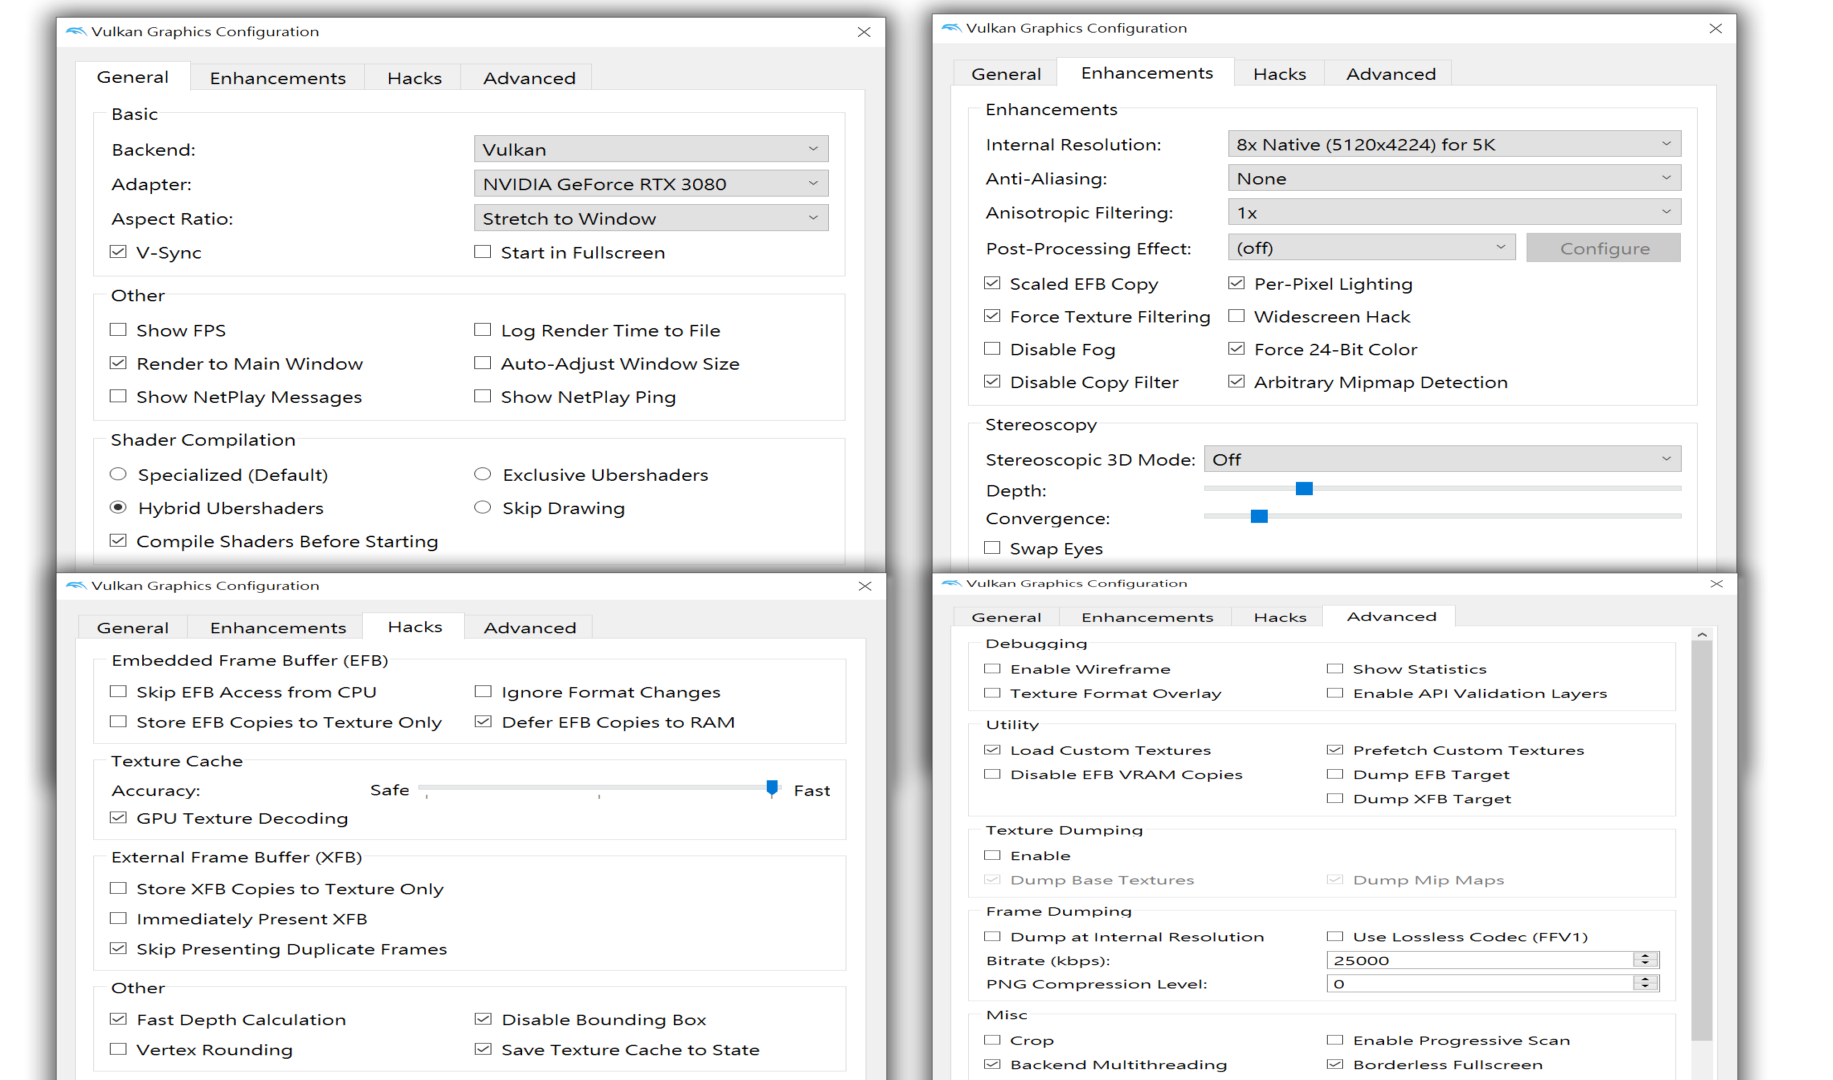
Task: Click the Advanced tab vertical scrollbar
Action: click(x=1701, y=840)
